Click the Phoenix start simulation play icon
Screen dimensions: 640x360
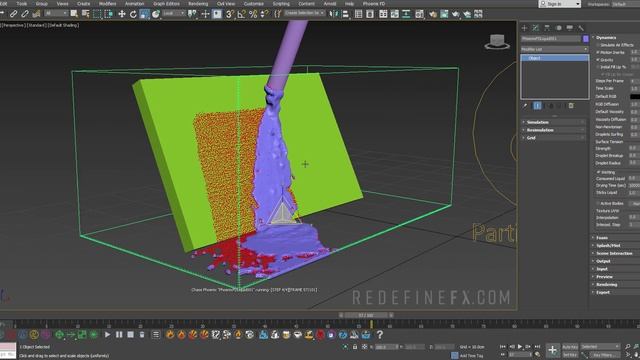coord(107,335)
